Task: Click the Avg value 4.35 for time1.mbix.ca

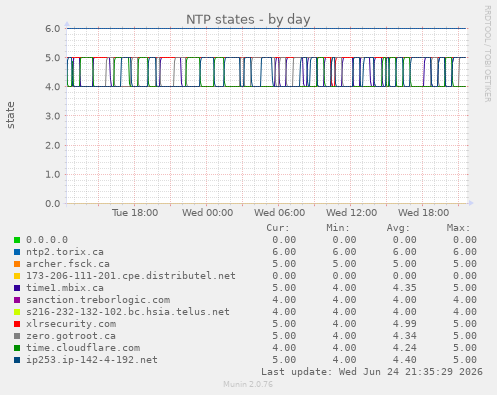Action: pos(404,288)
